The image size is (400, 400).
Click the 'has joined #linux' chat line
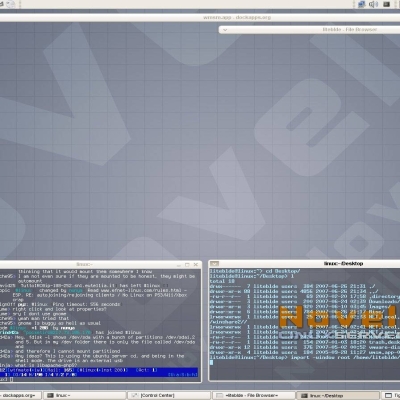70,332
